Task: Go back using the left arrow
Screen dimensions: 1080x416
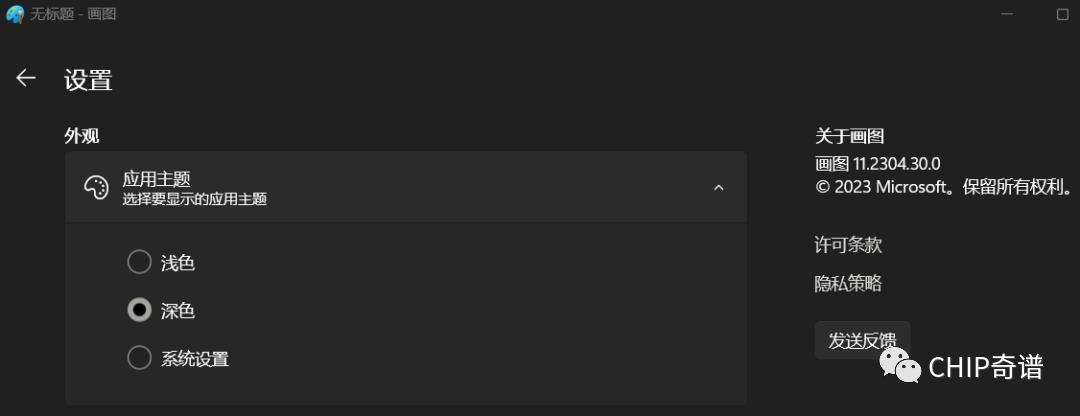Action: [26, 79]
